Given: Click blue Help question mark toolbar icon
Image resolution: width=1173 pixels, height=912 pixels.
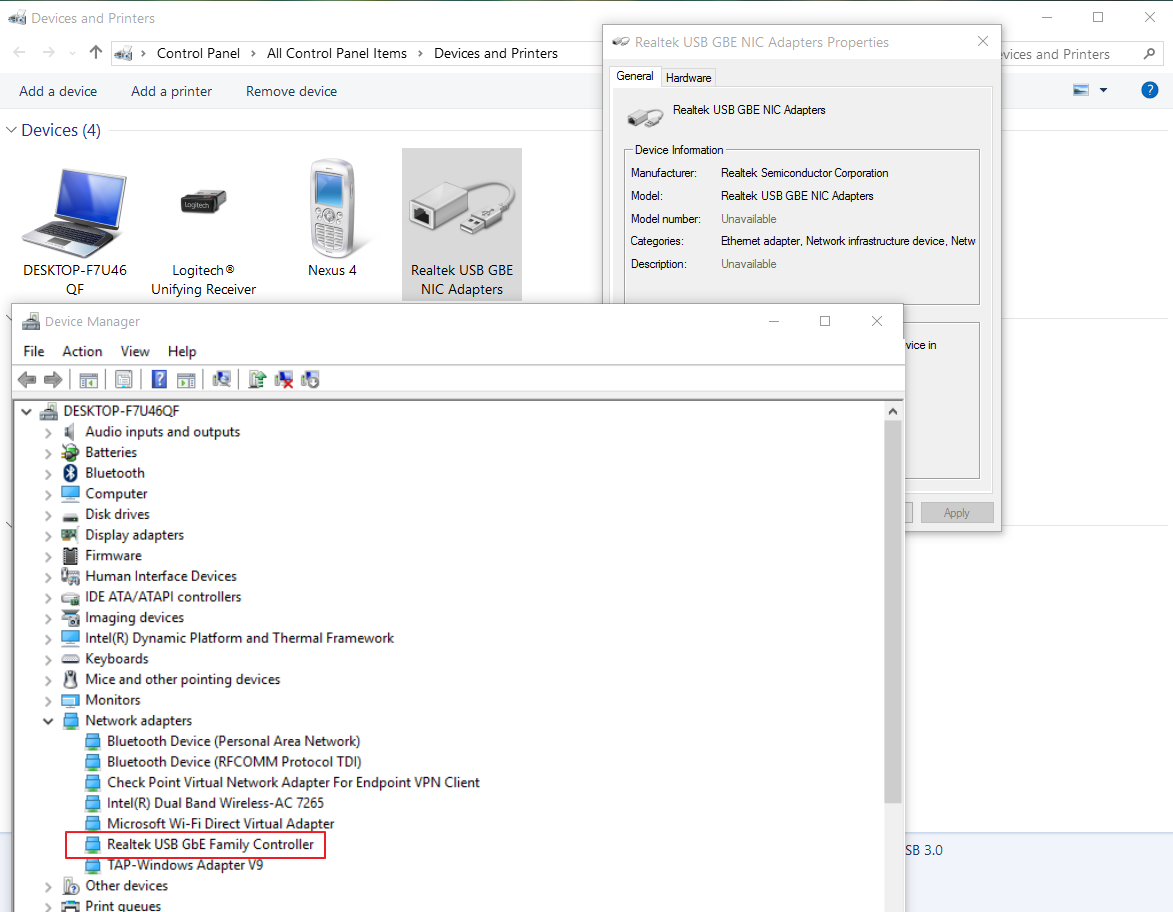Looking at the screenshot, I should (x=159, y=379).
